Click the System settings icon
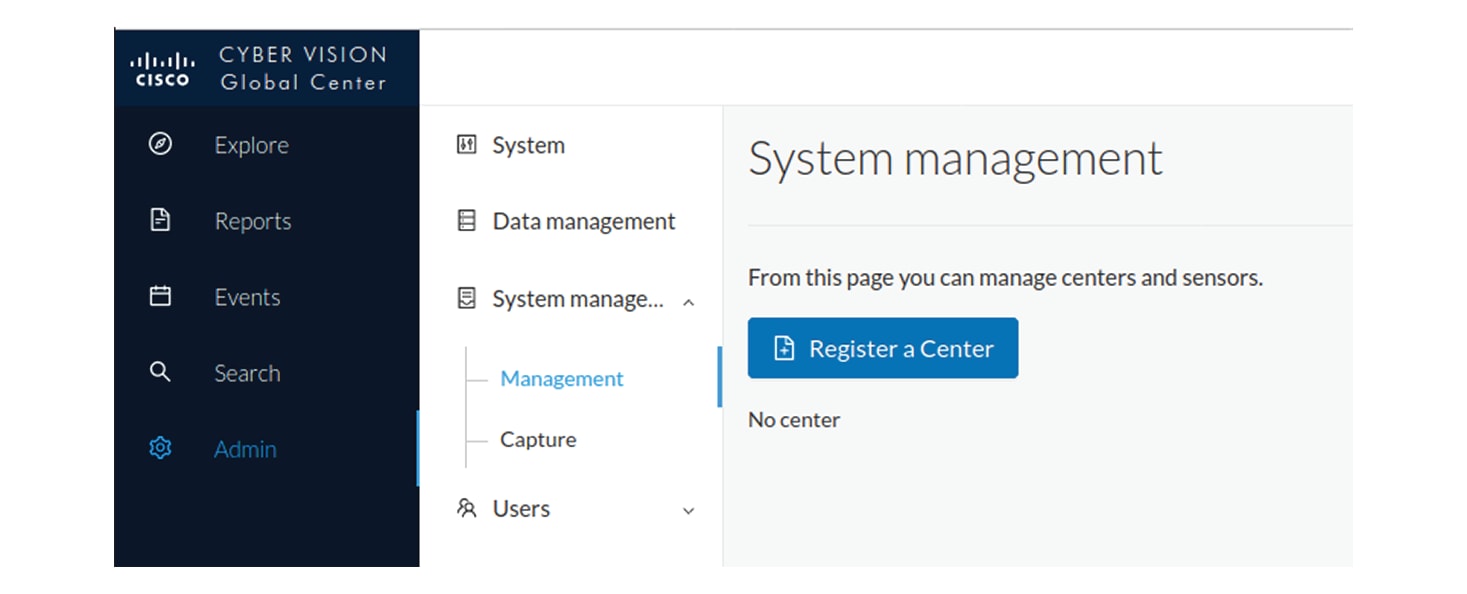Viewport: 1467px width, 594px height. (x=466, y=144)
